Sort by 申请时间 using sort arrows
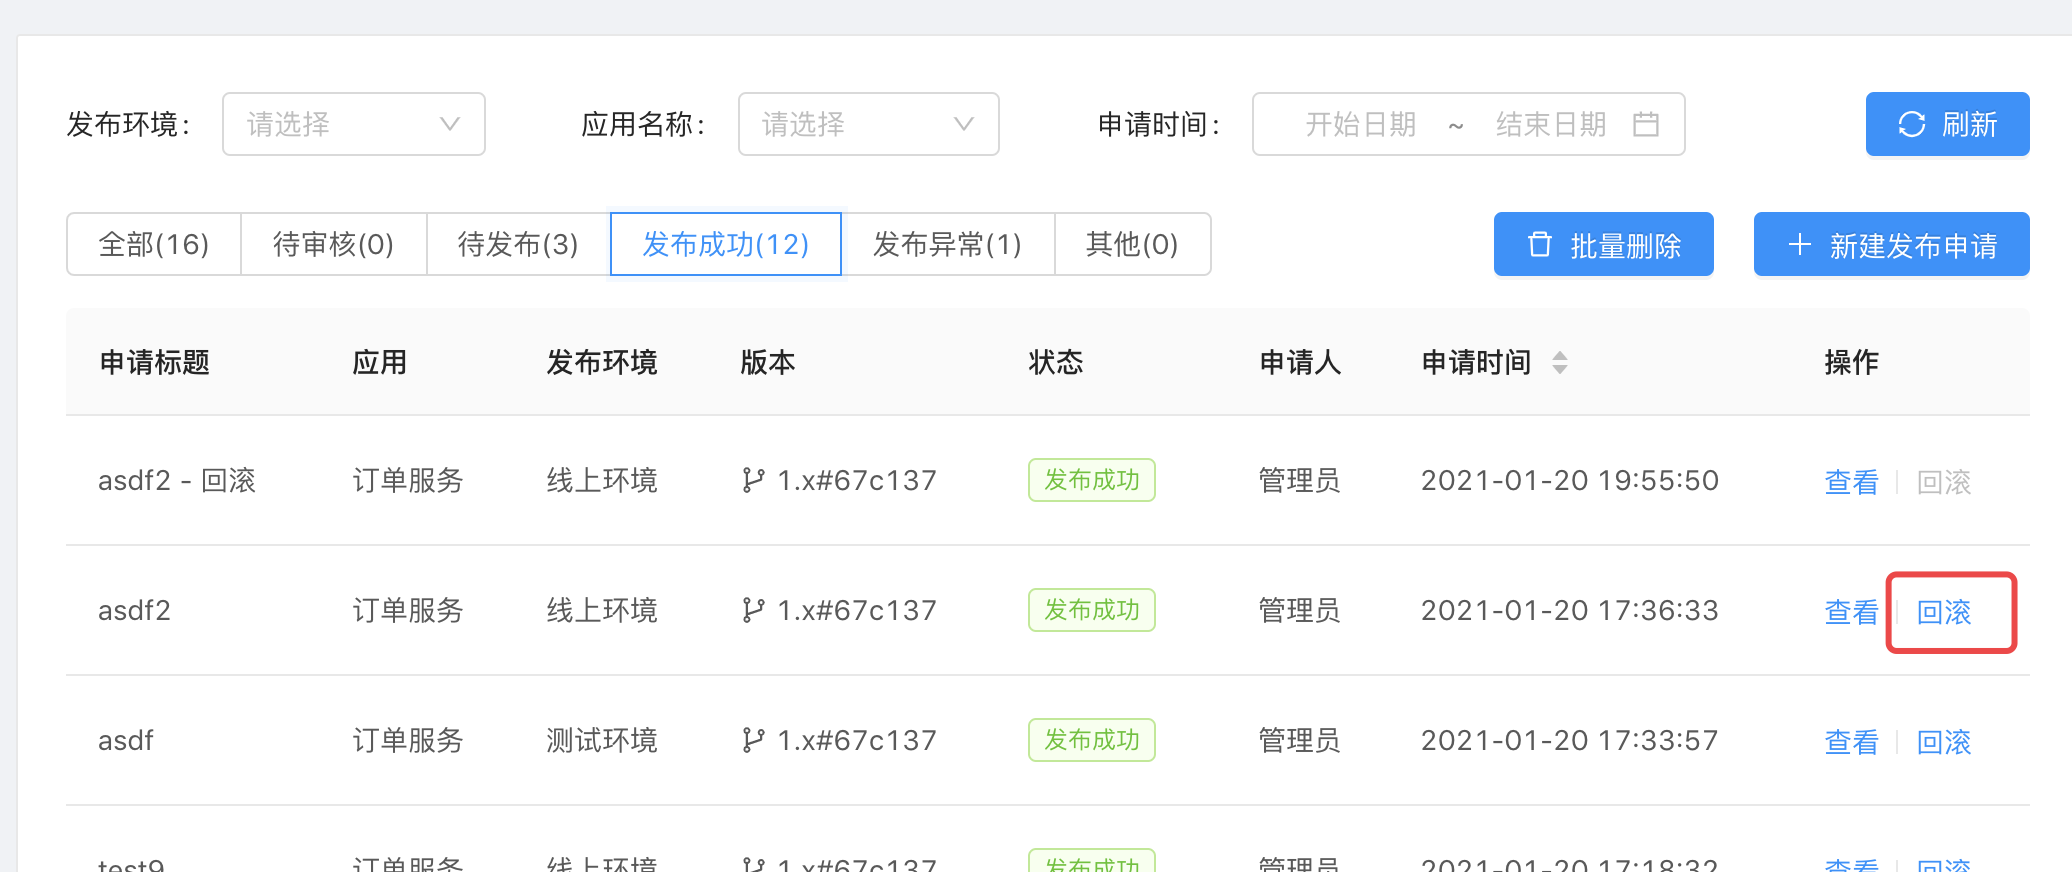This screenshot has height=872, width=2072. coord(1559,362)
